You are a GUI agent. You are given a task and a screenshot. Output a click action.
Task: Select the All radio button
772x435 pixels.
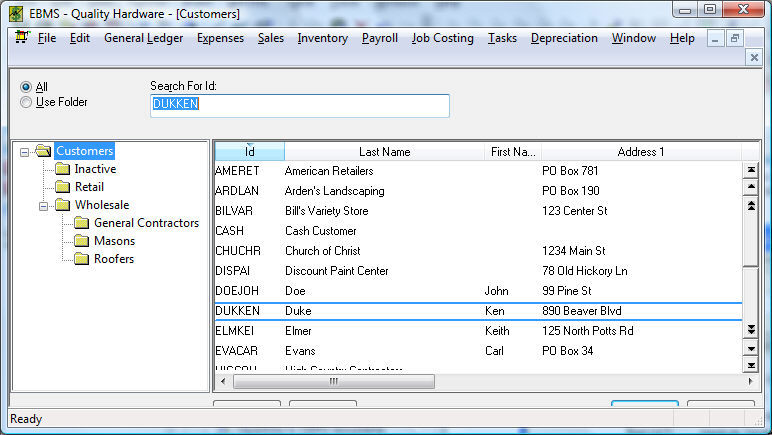(26, 87)
